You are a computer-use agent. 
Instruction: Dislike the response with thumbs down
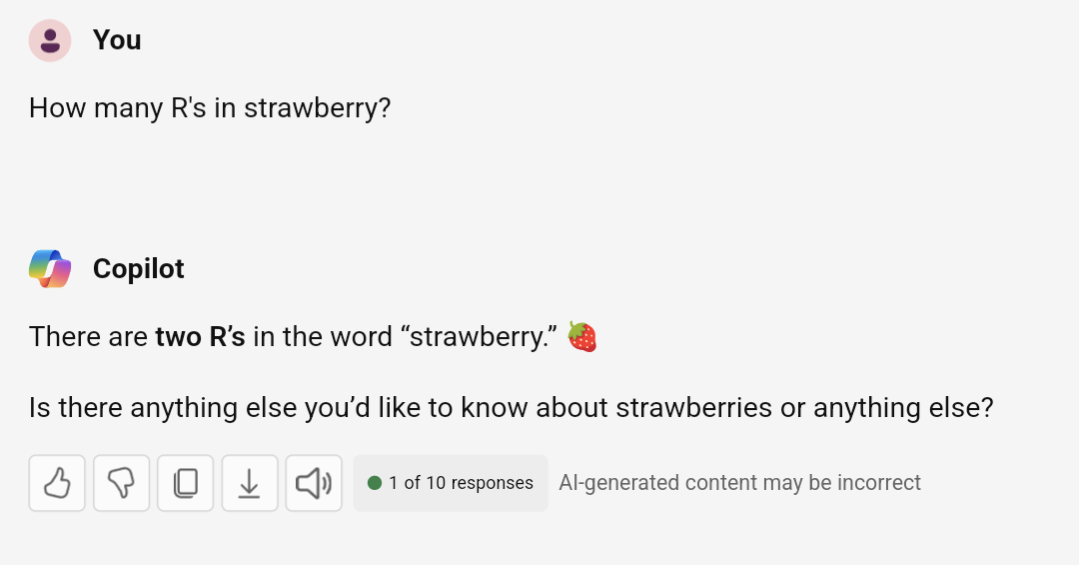[121, 483]
